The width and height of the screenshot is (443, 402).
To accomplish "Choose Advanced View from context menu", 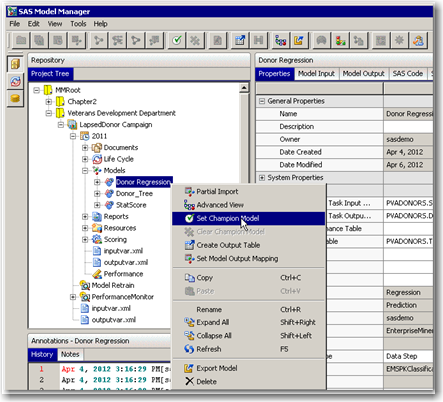I will pos(248,205).
